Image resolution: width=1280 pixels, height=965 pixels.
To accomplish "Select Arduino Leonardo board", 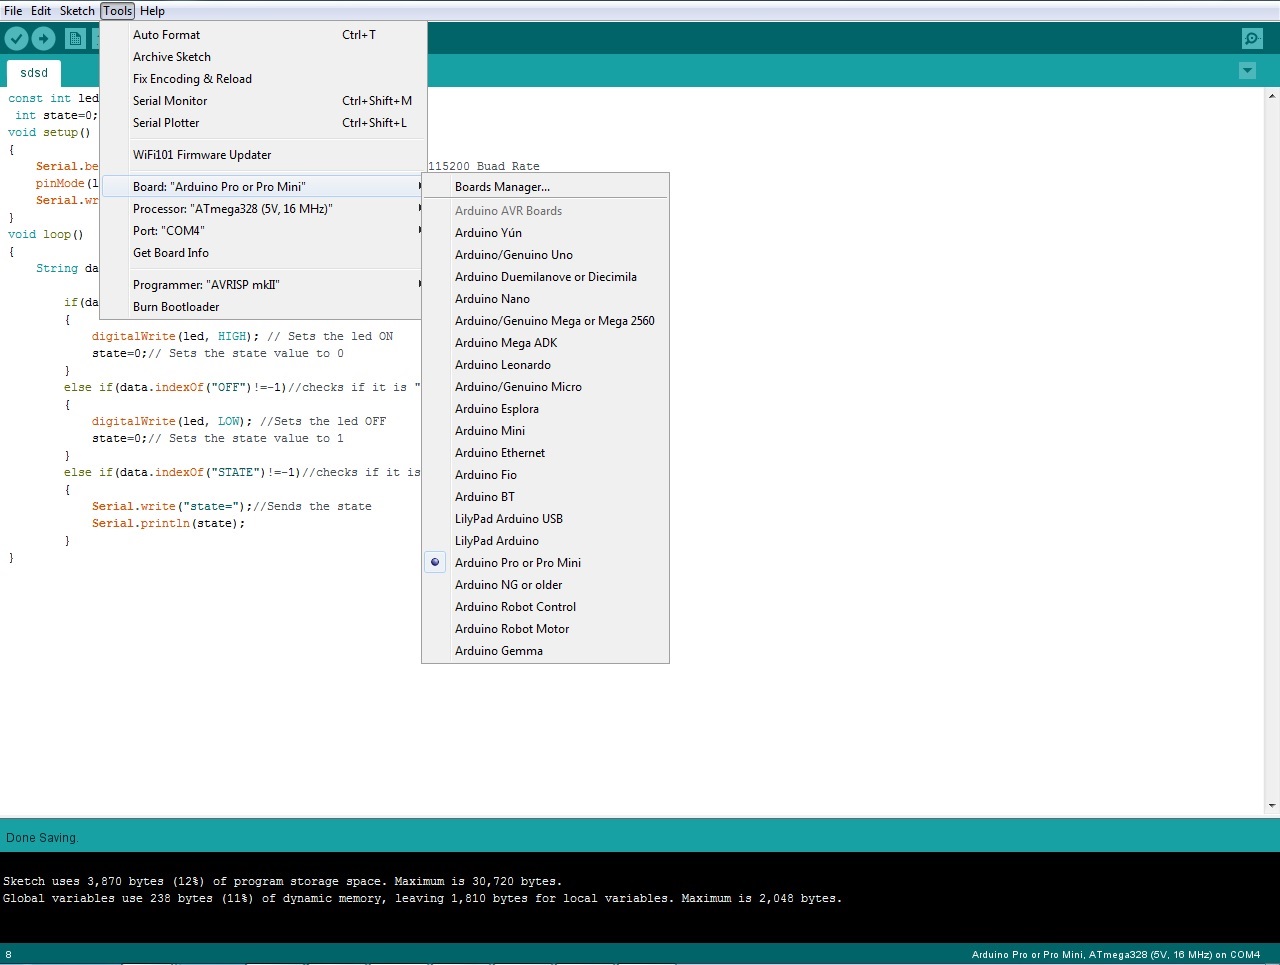I will [x=545, y=365].
